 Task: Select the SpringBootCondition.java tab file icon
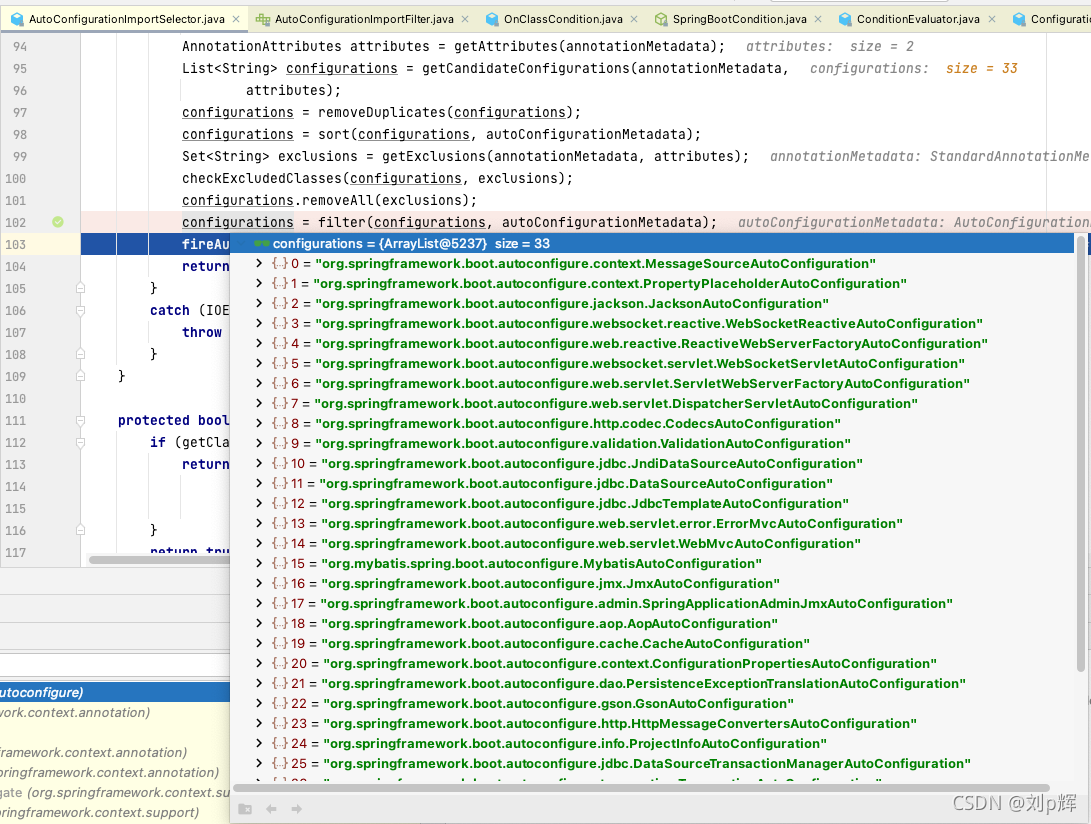pyautogui.click(x=661, y=19)
